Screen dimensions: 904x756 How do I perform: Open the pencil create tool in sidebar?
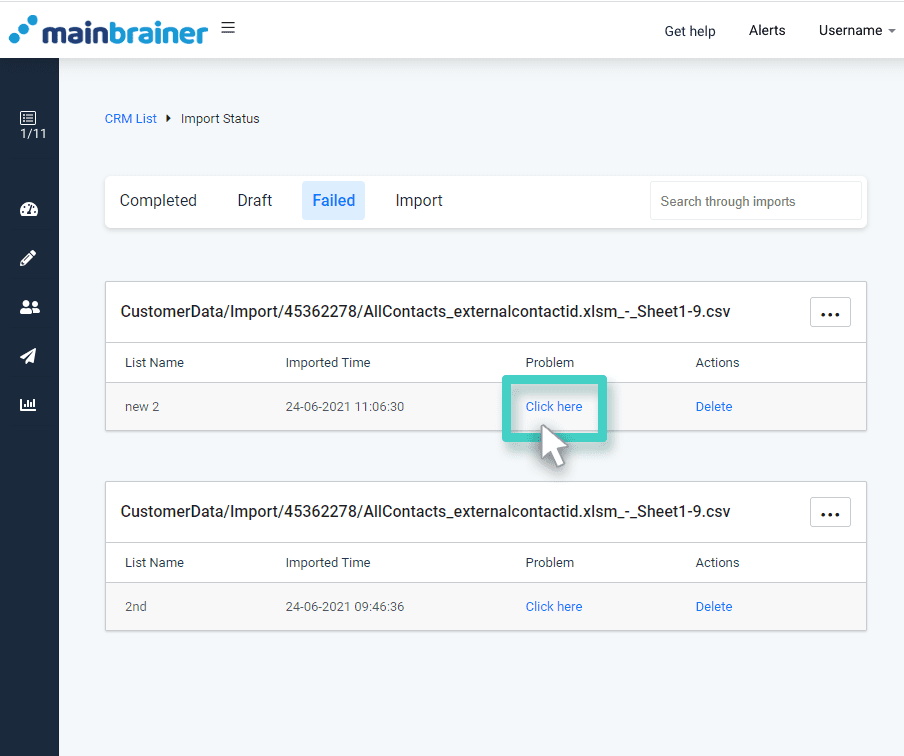coord(29,258)
